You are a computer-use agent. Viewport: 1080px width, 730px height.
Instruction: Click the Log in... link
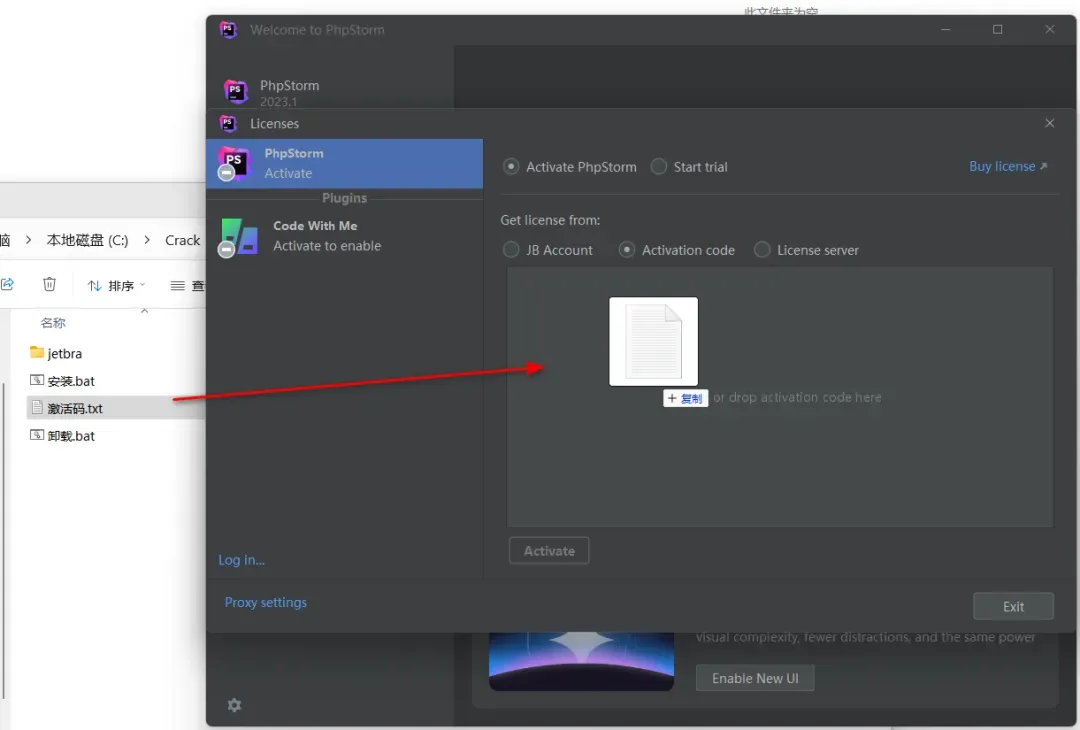tap(242, 560)
